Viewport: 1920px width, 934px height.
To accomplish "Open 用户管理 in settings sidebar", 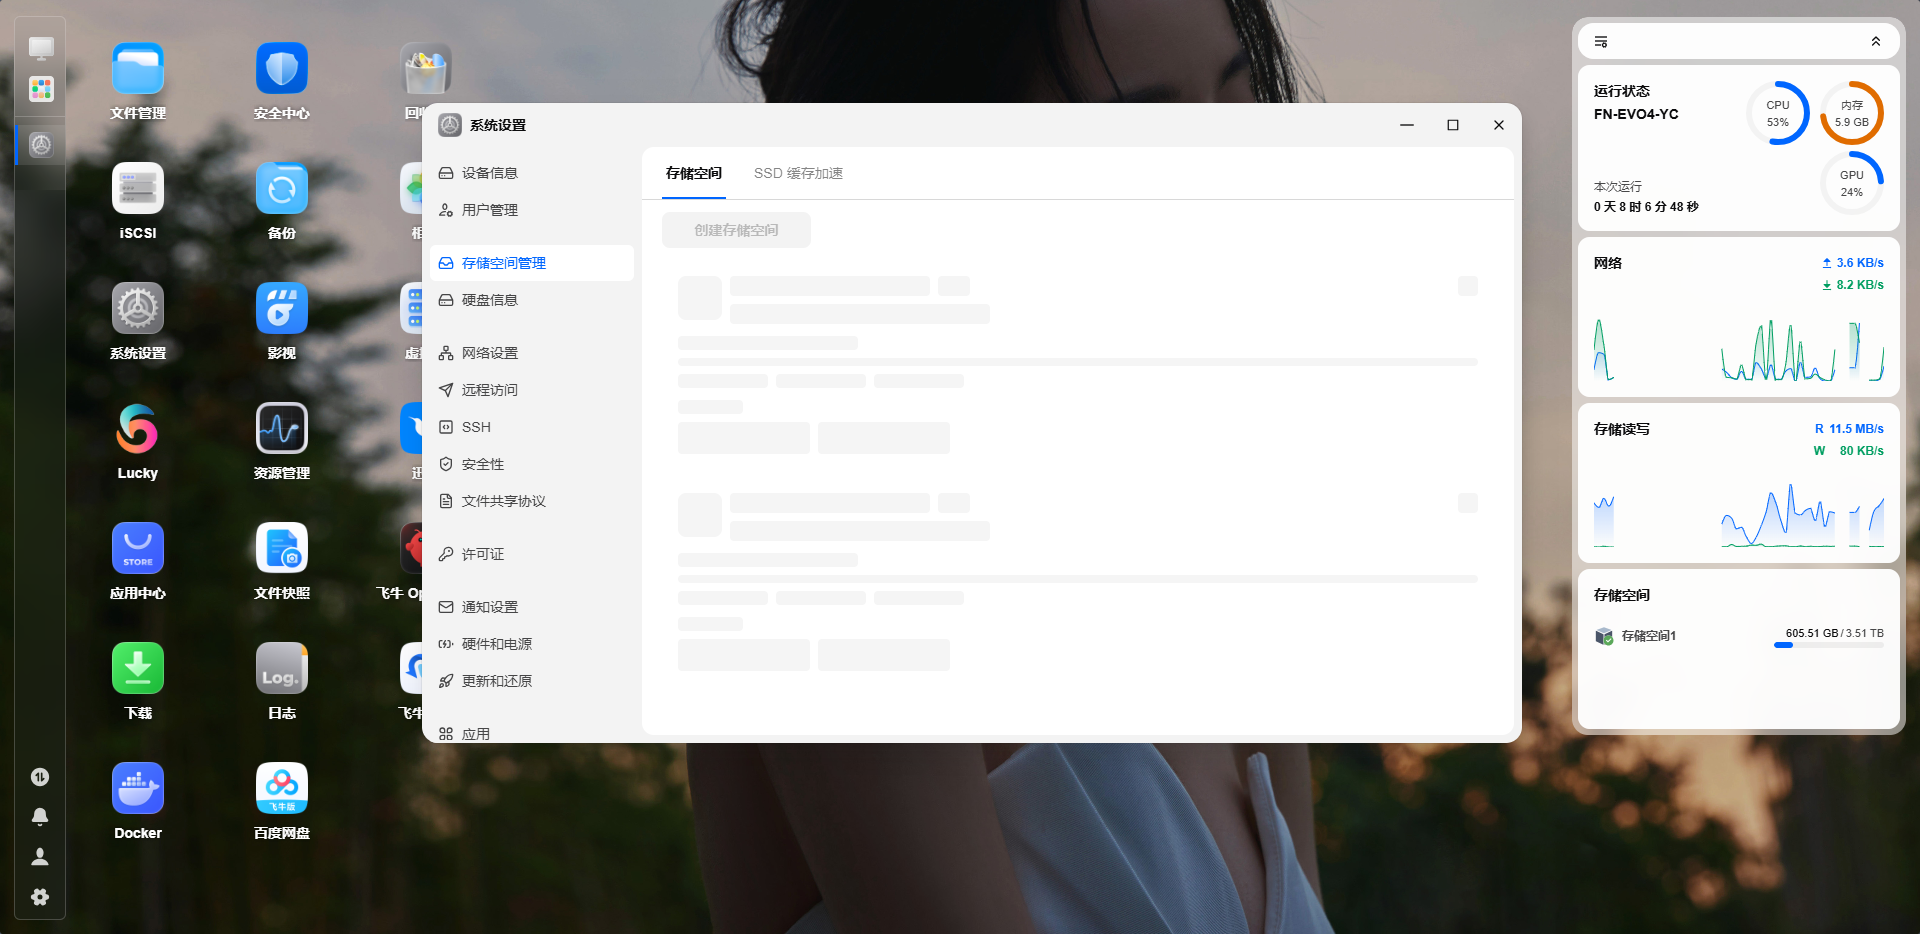I will coord(532,210).
